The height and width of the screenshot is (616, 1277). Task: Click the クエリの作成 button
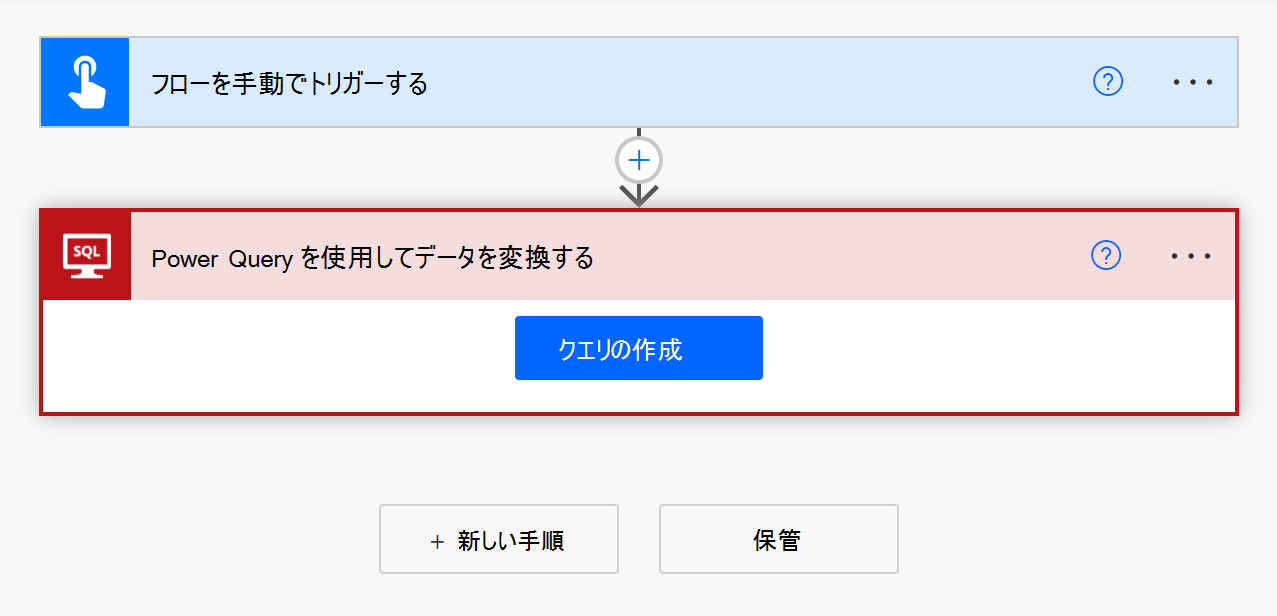point(638,348)
